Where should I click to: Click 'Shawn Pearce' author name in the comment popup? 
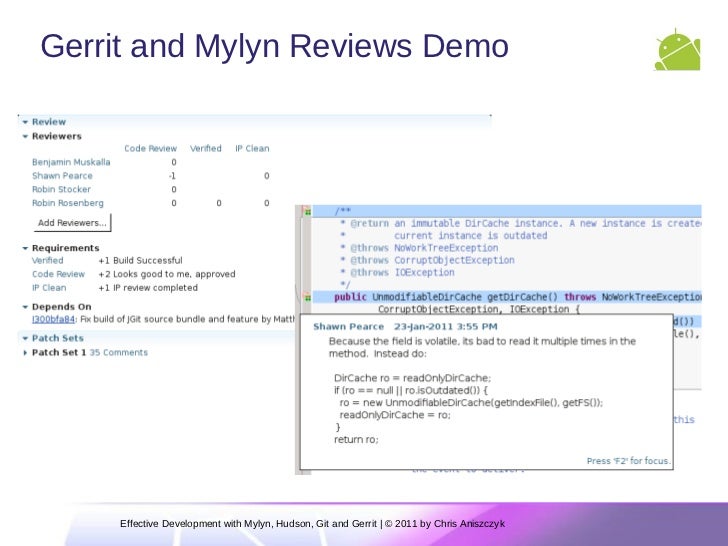[x=349, y=327]
